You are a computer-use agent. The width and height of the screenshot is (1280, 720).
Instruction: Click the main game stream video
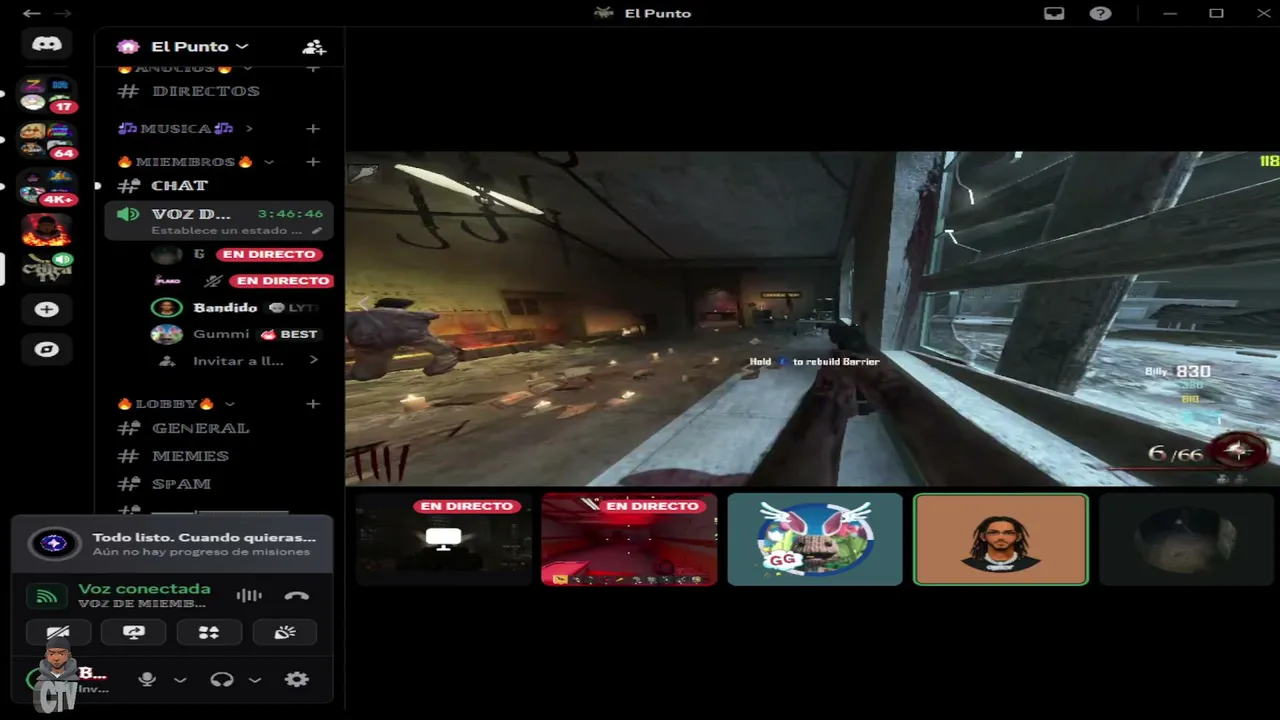point(812,319)
